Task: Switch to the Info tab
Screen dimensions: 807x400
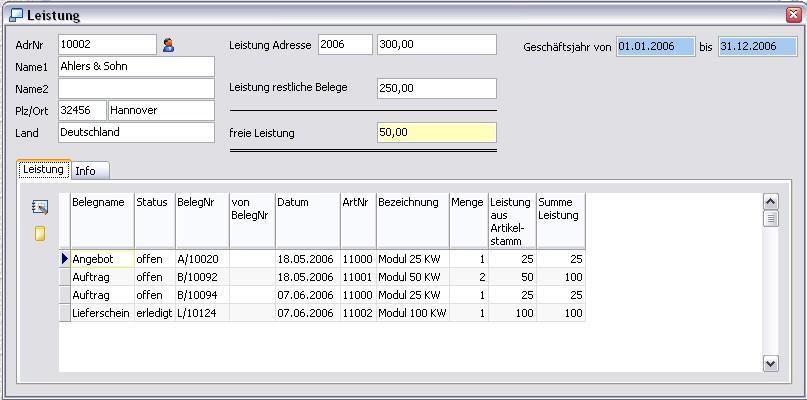Action: click(x=86, y=171)
